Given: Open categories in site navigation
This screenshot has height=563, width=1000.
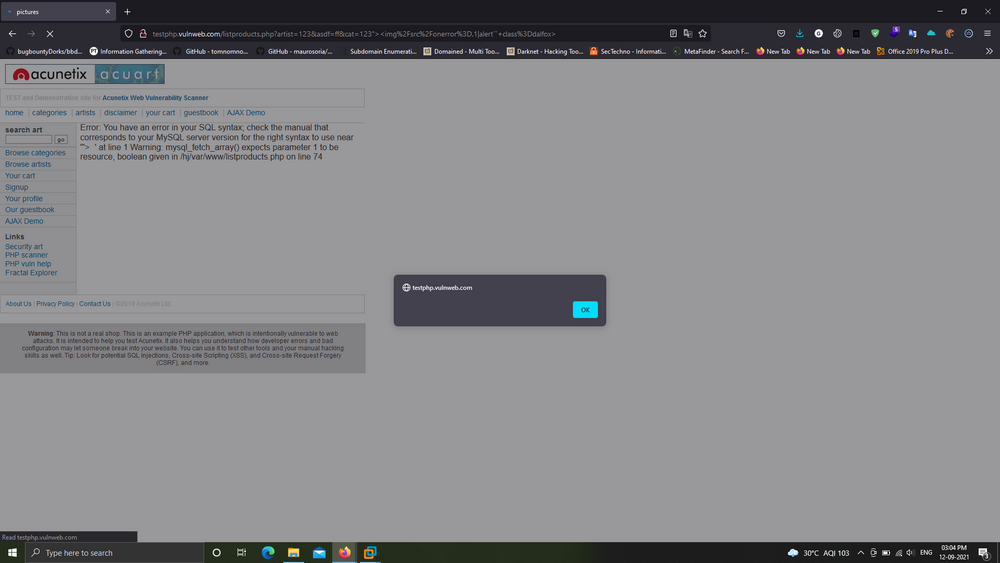Looking at the screenshot, I should [x=49, y=113].
